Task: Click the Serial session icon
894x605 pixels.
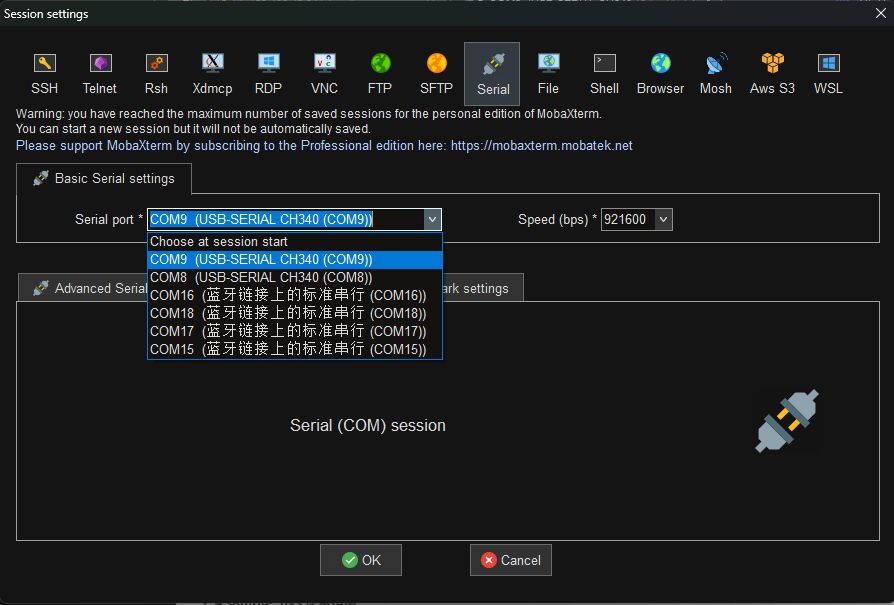Action: 493,74
